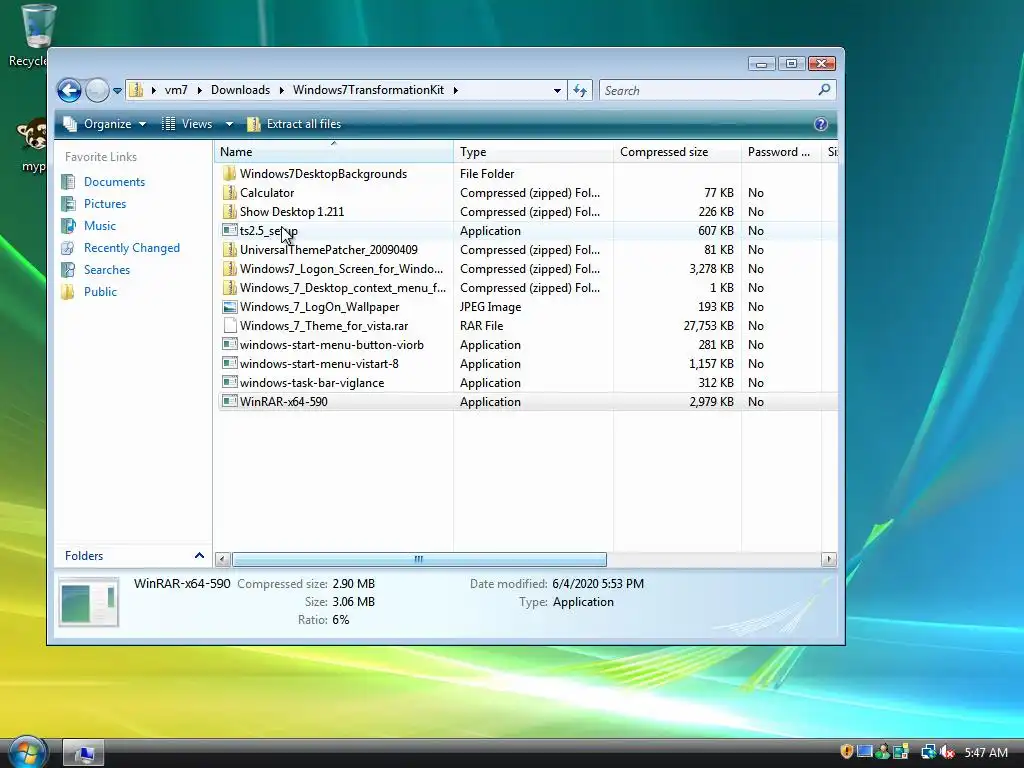Open the address bar history dropdown
The image size is (1024, 768).
tap(557, 91)
